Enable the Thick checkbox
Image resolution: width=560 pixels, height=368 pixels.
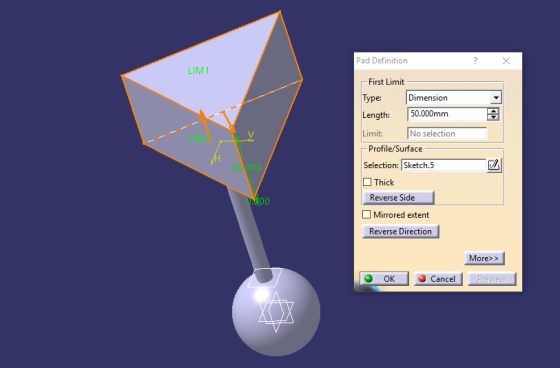pos(367,182)
